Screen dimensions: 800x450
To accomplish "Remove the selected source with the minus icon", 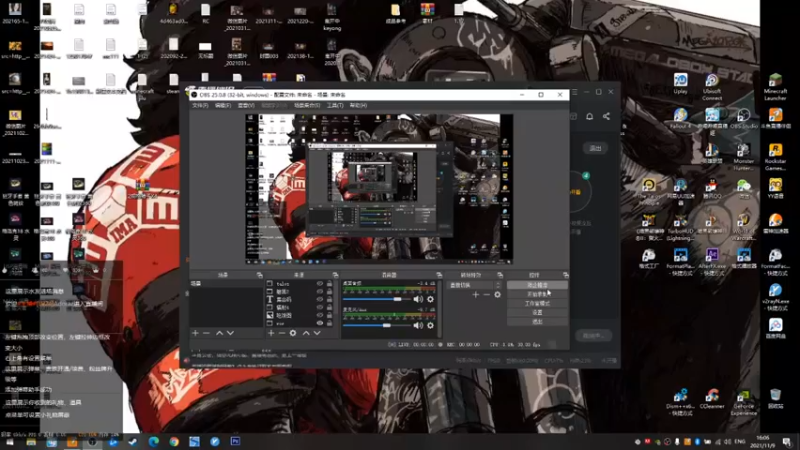I will tap(282, 333).
